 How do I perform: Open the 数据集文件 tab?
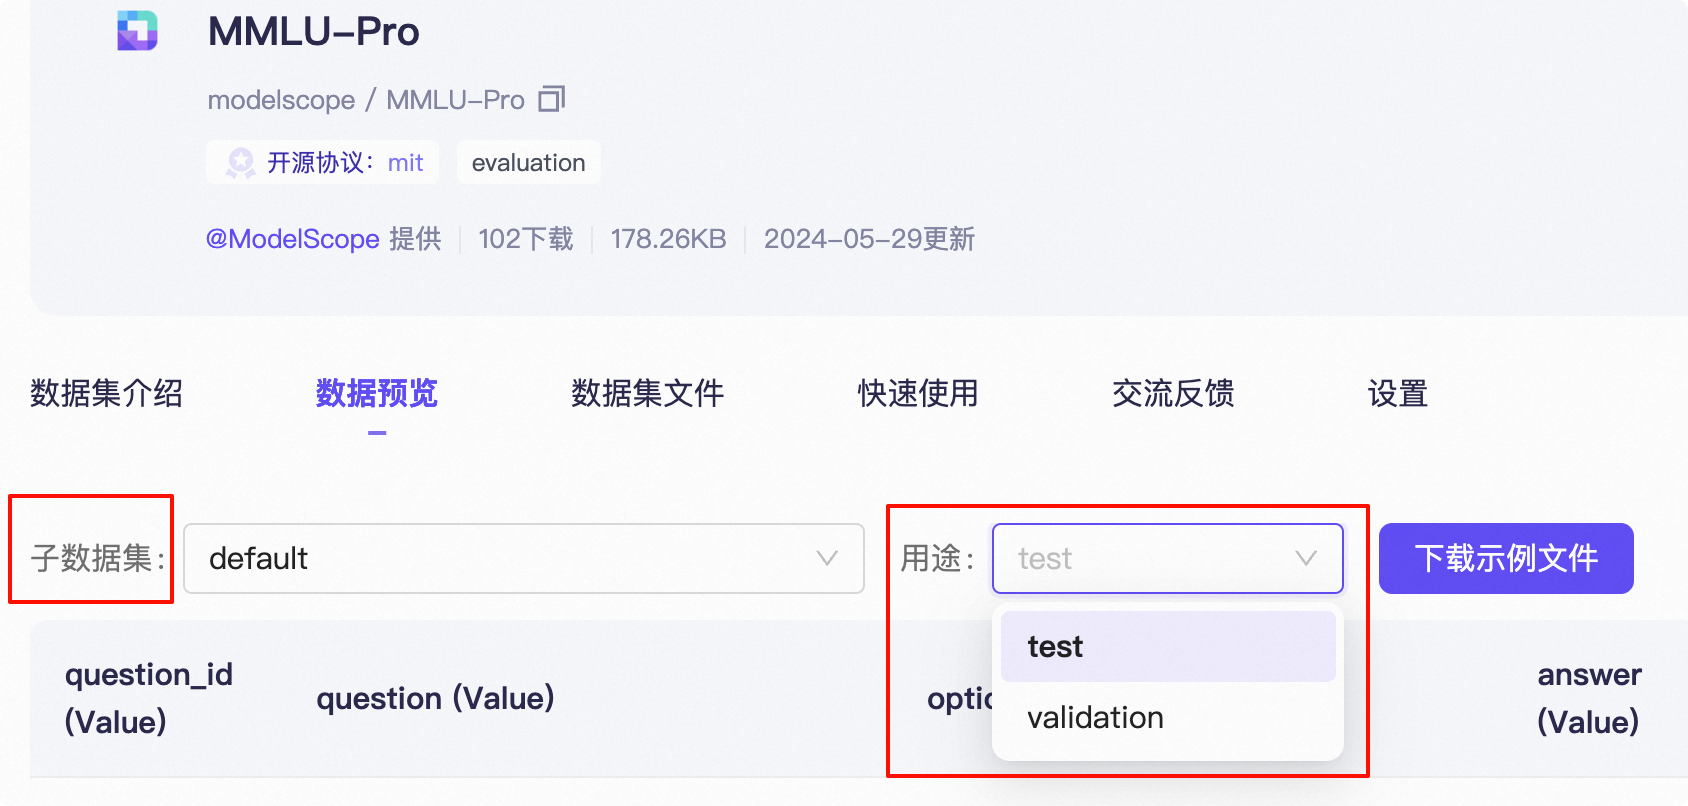click(647, 393)
